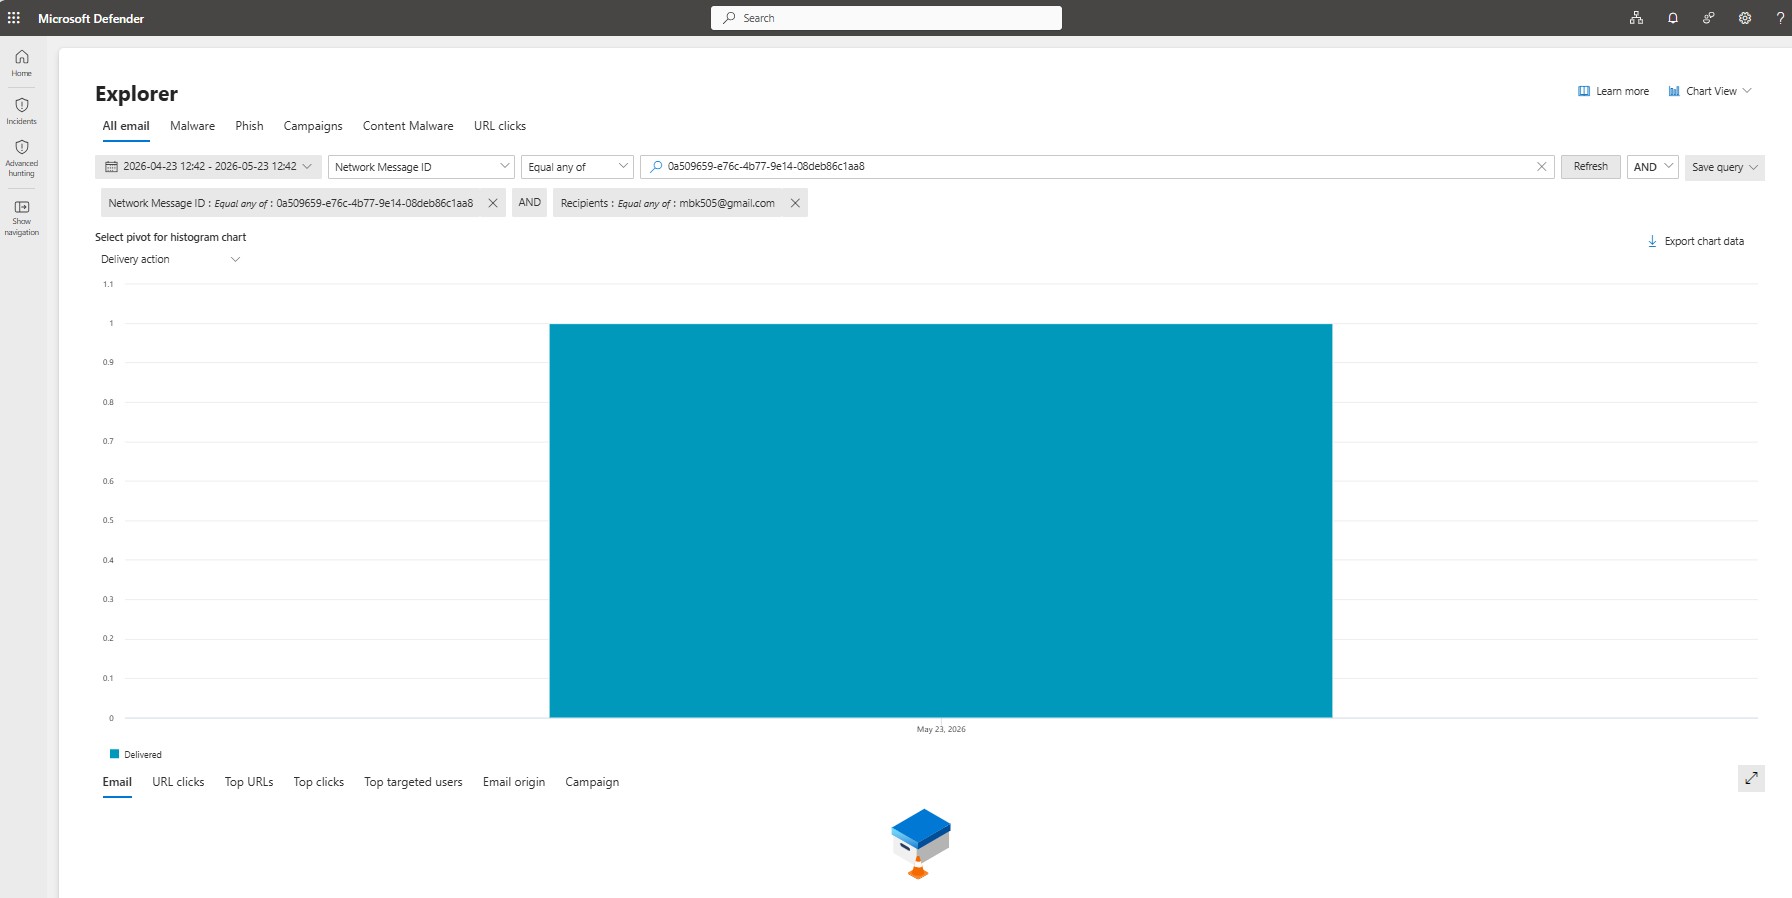Select the URL clicks details tab

coord(178,782)
